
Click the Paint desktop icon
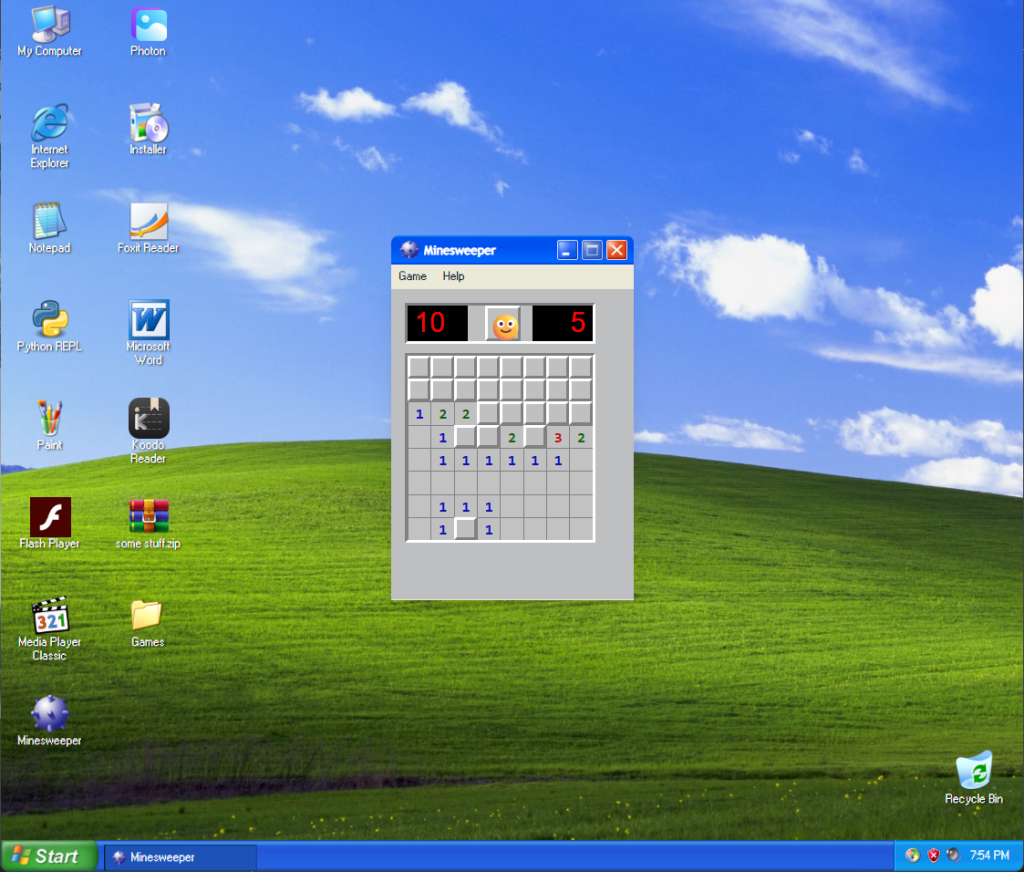[x=50, y=425]
